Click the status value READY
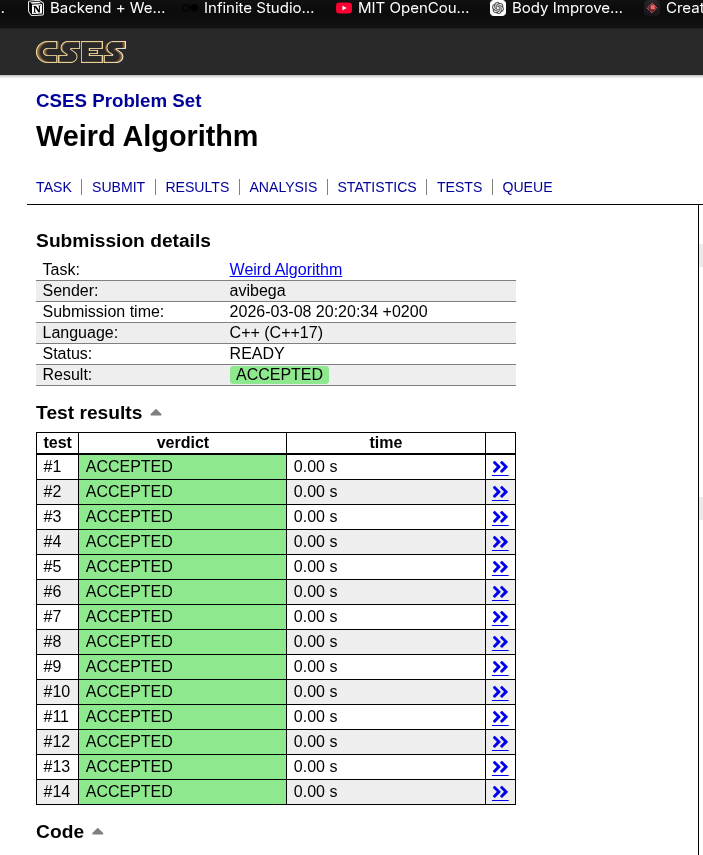 (257, 353)
